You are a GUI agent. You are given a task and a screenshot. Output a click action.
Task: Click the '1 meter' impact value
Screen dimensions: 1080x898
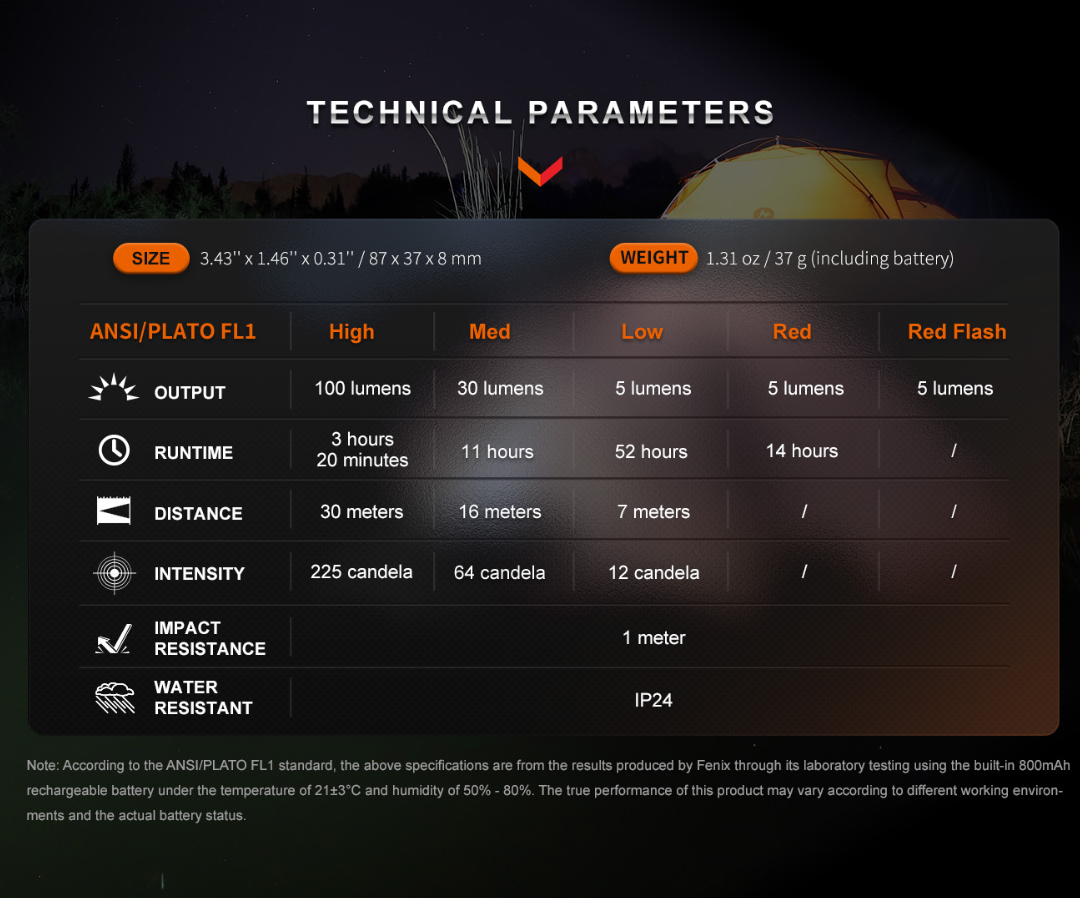pos(654,638)
